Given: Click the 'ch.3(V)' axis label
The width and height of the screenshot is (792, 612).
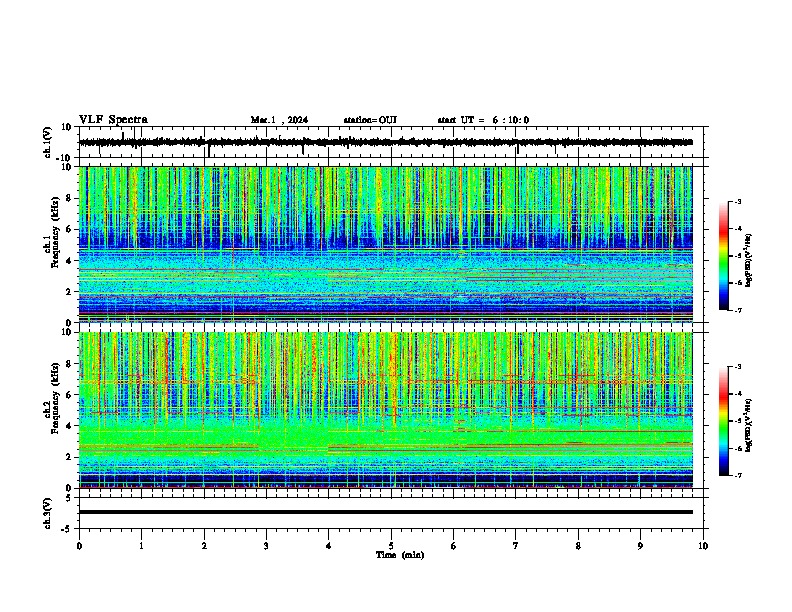Looking at the screenshot, I should pos(48,513).
